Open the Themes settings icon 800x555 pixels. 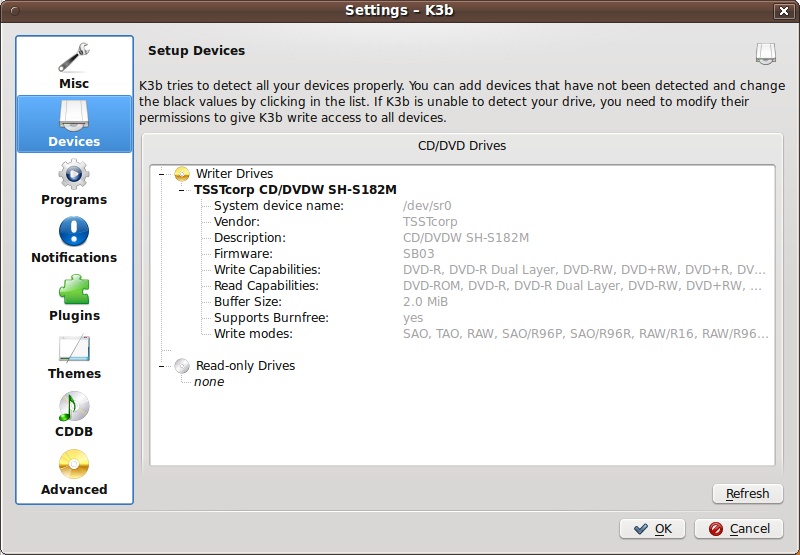point(74,348)
